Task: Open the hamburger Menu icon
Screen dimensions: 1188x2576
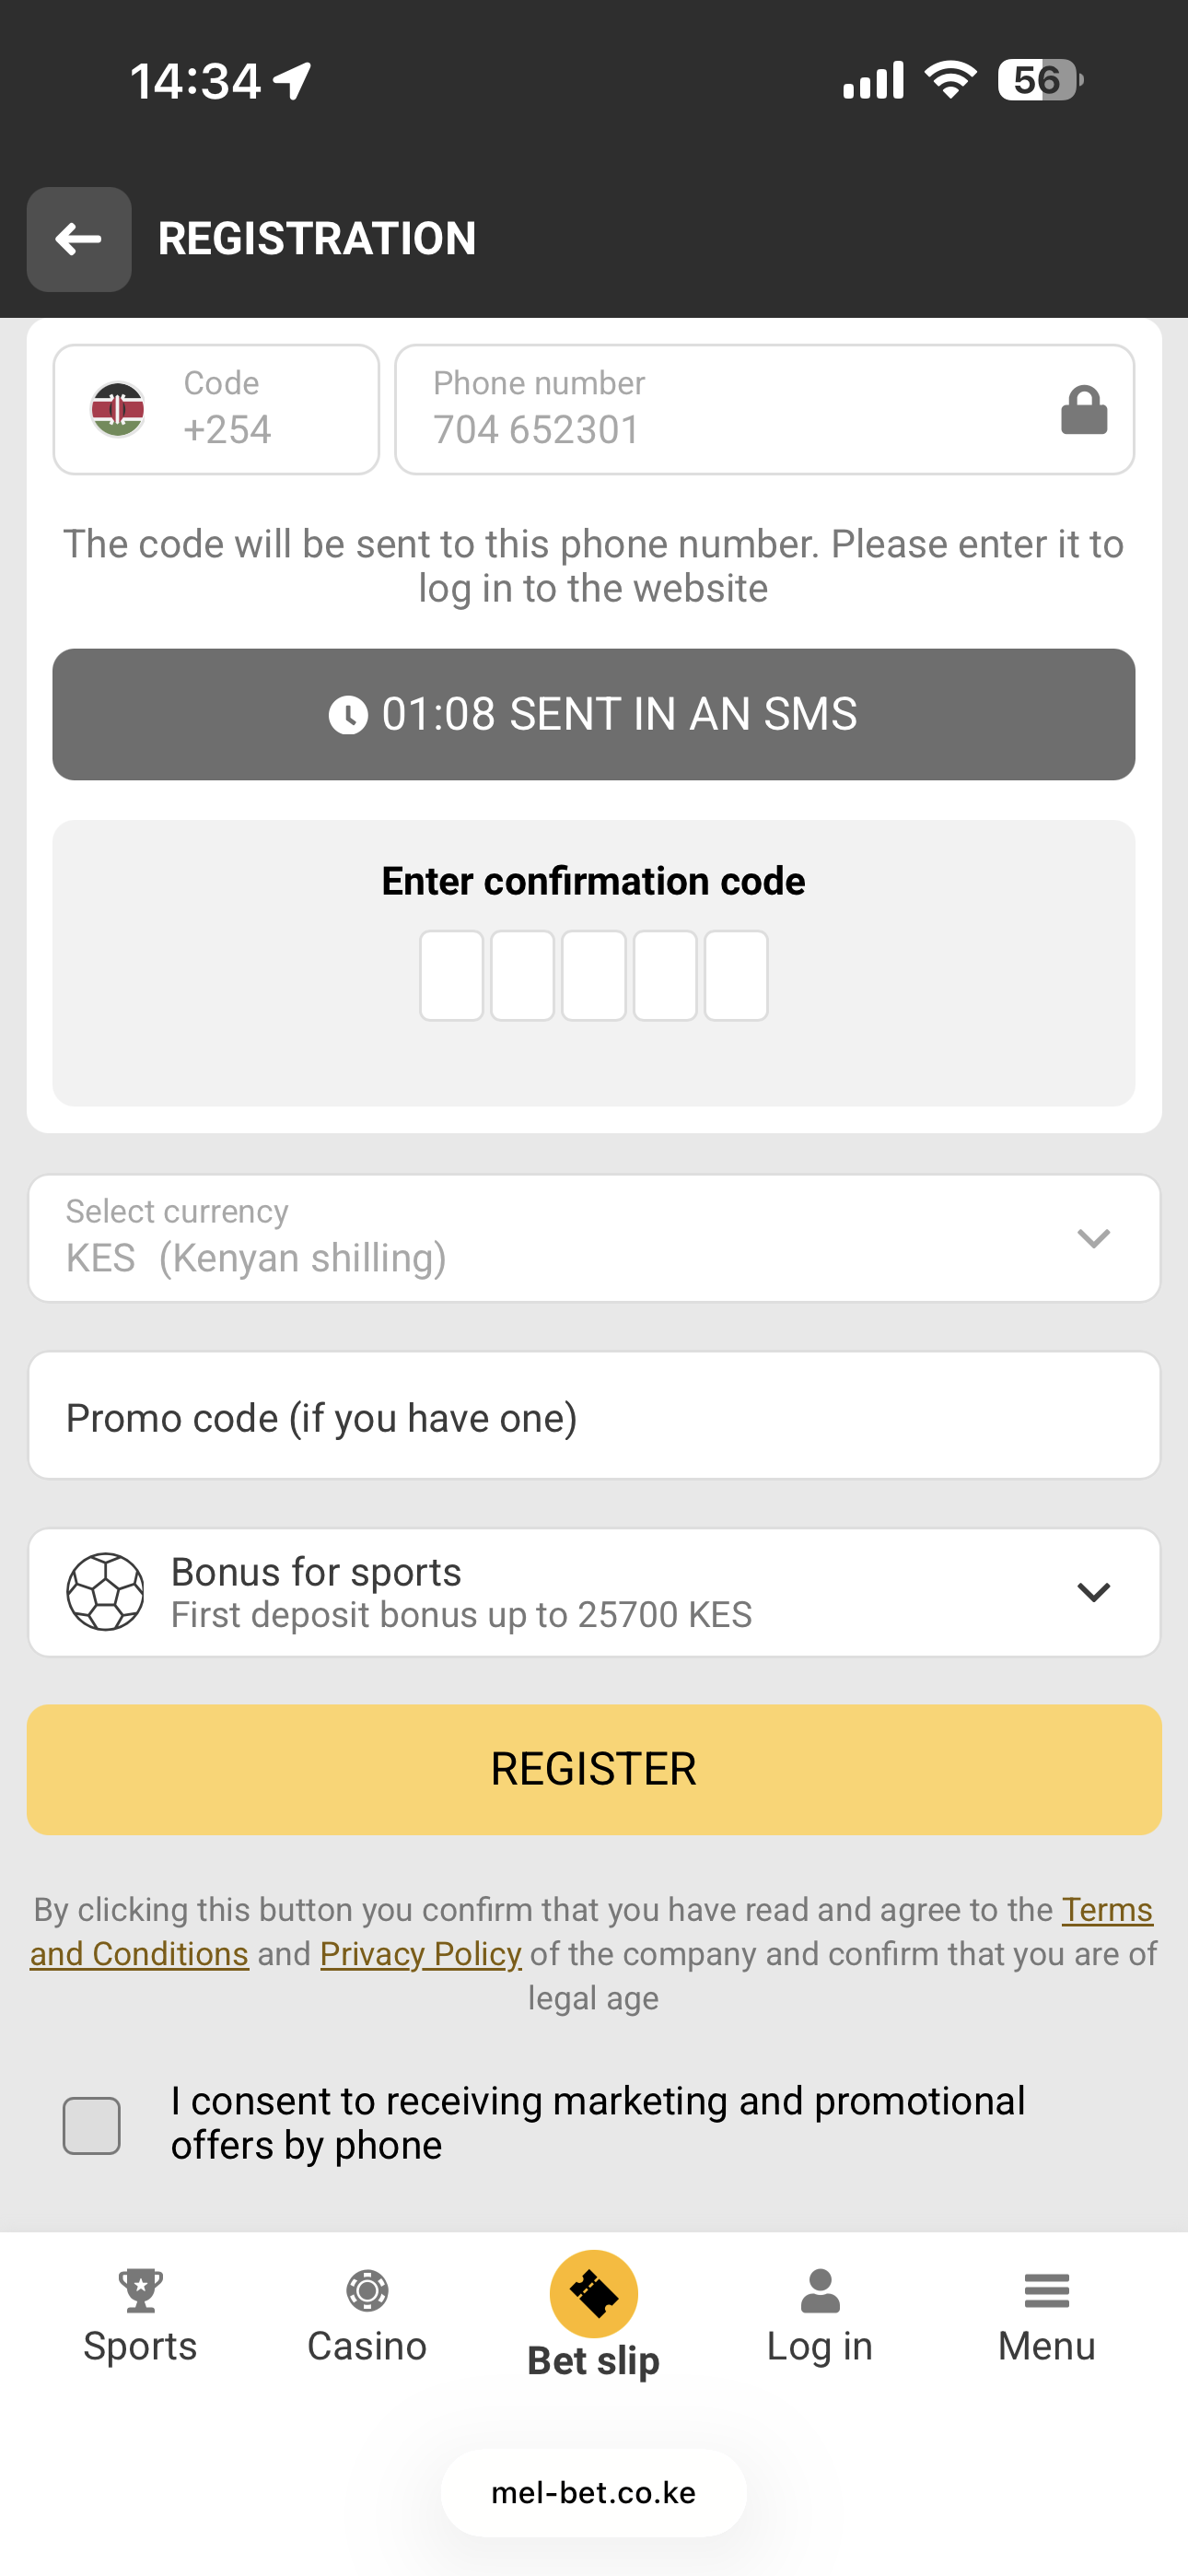Action: [1046, 2290]
